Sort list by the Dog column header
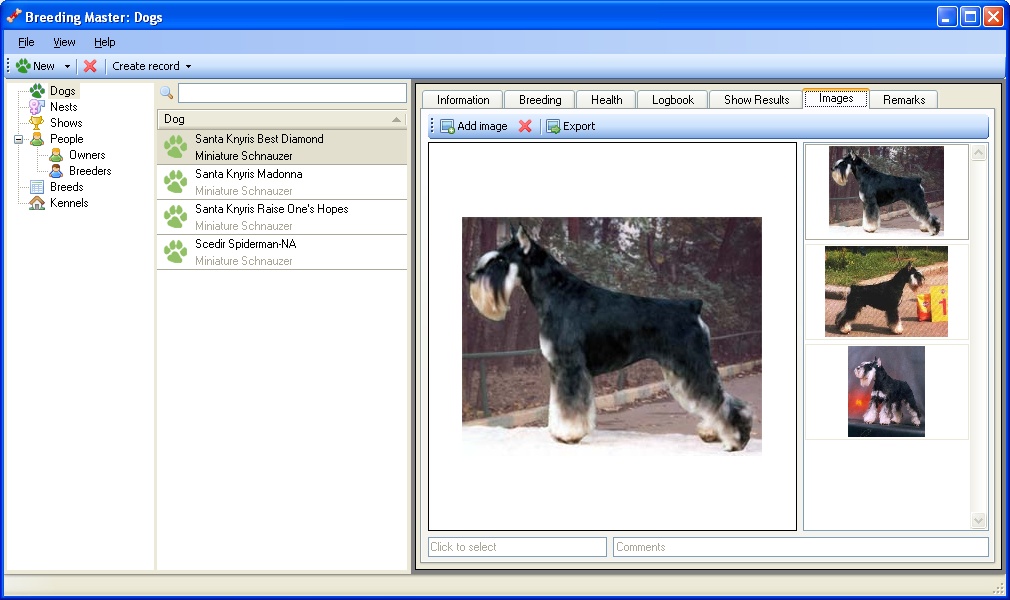The height and width of the screenshot is (600, 1010). [280, 119]
